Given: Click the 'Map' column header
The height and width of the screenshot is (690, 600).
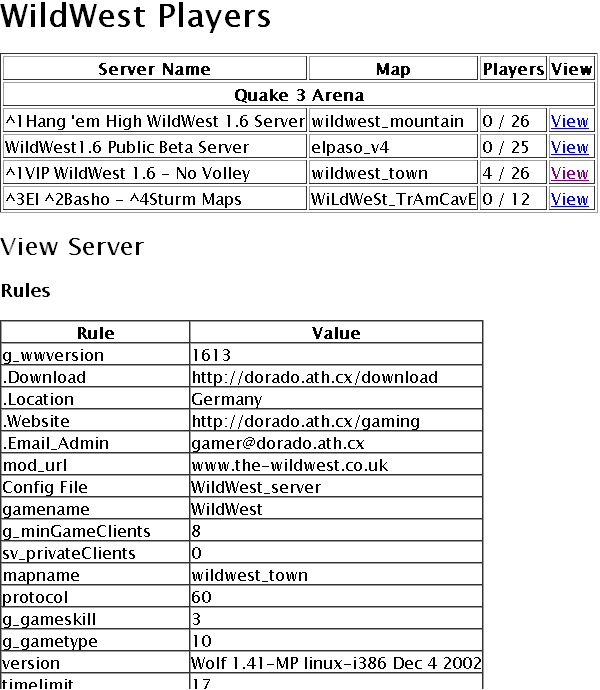Looking at the screenshot, I should (x=393, y=69).
